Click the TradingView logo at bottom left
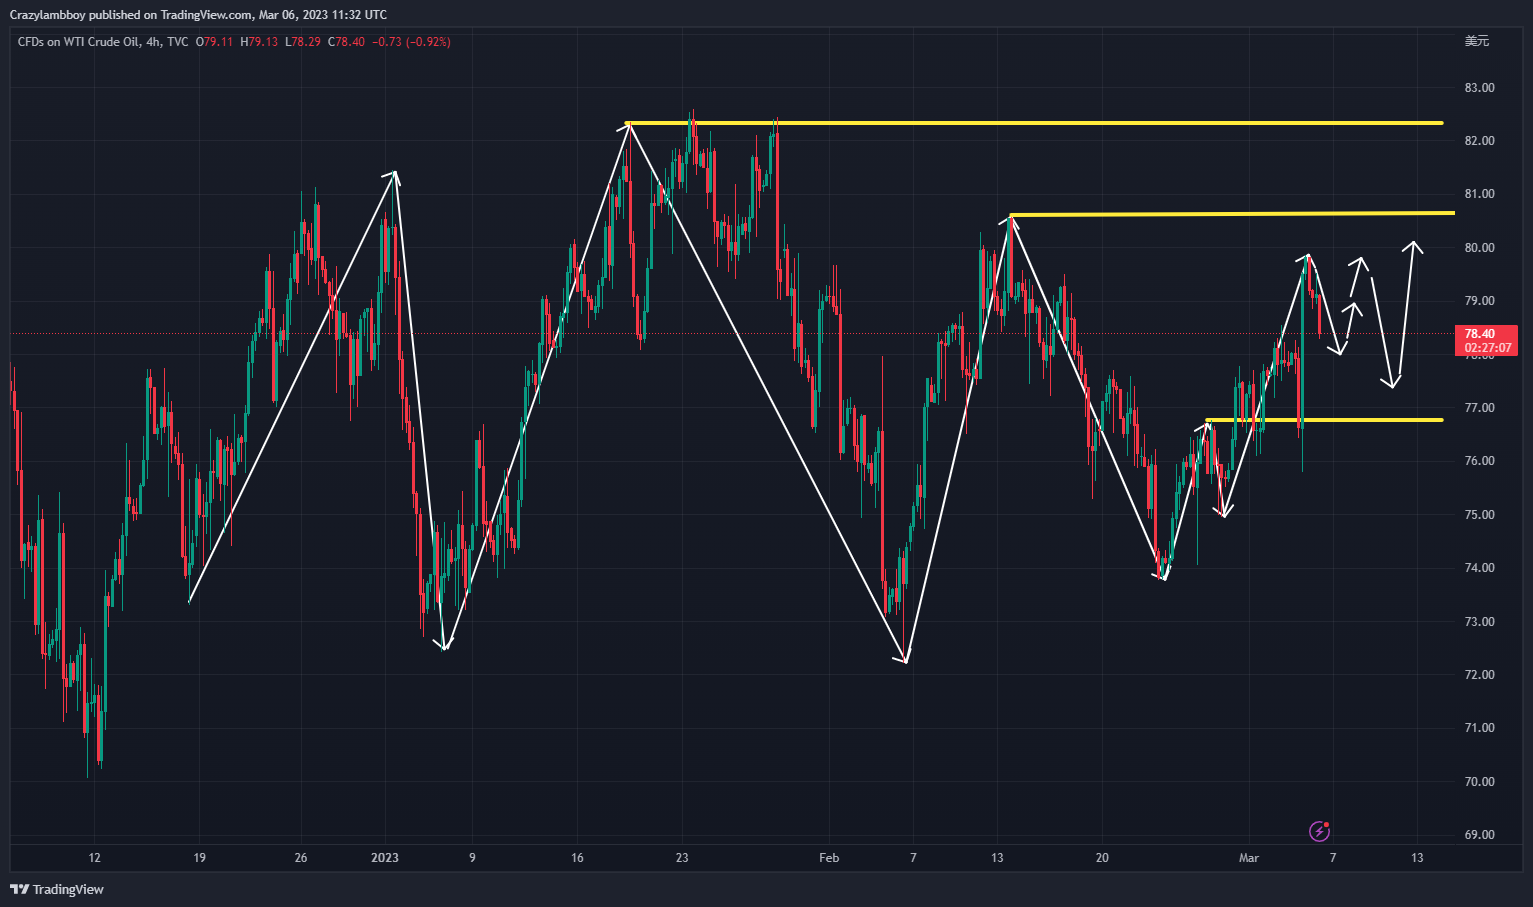The image size is (1533, 907). pyautogui.click(x=57, y=889)
